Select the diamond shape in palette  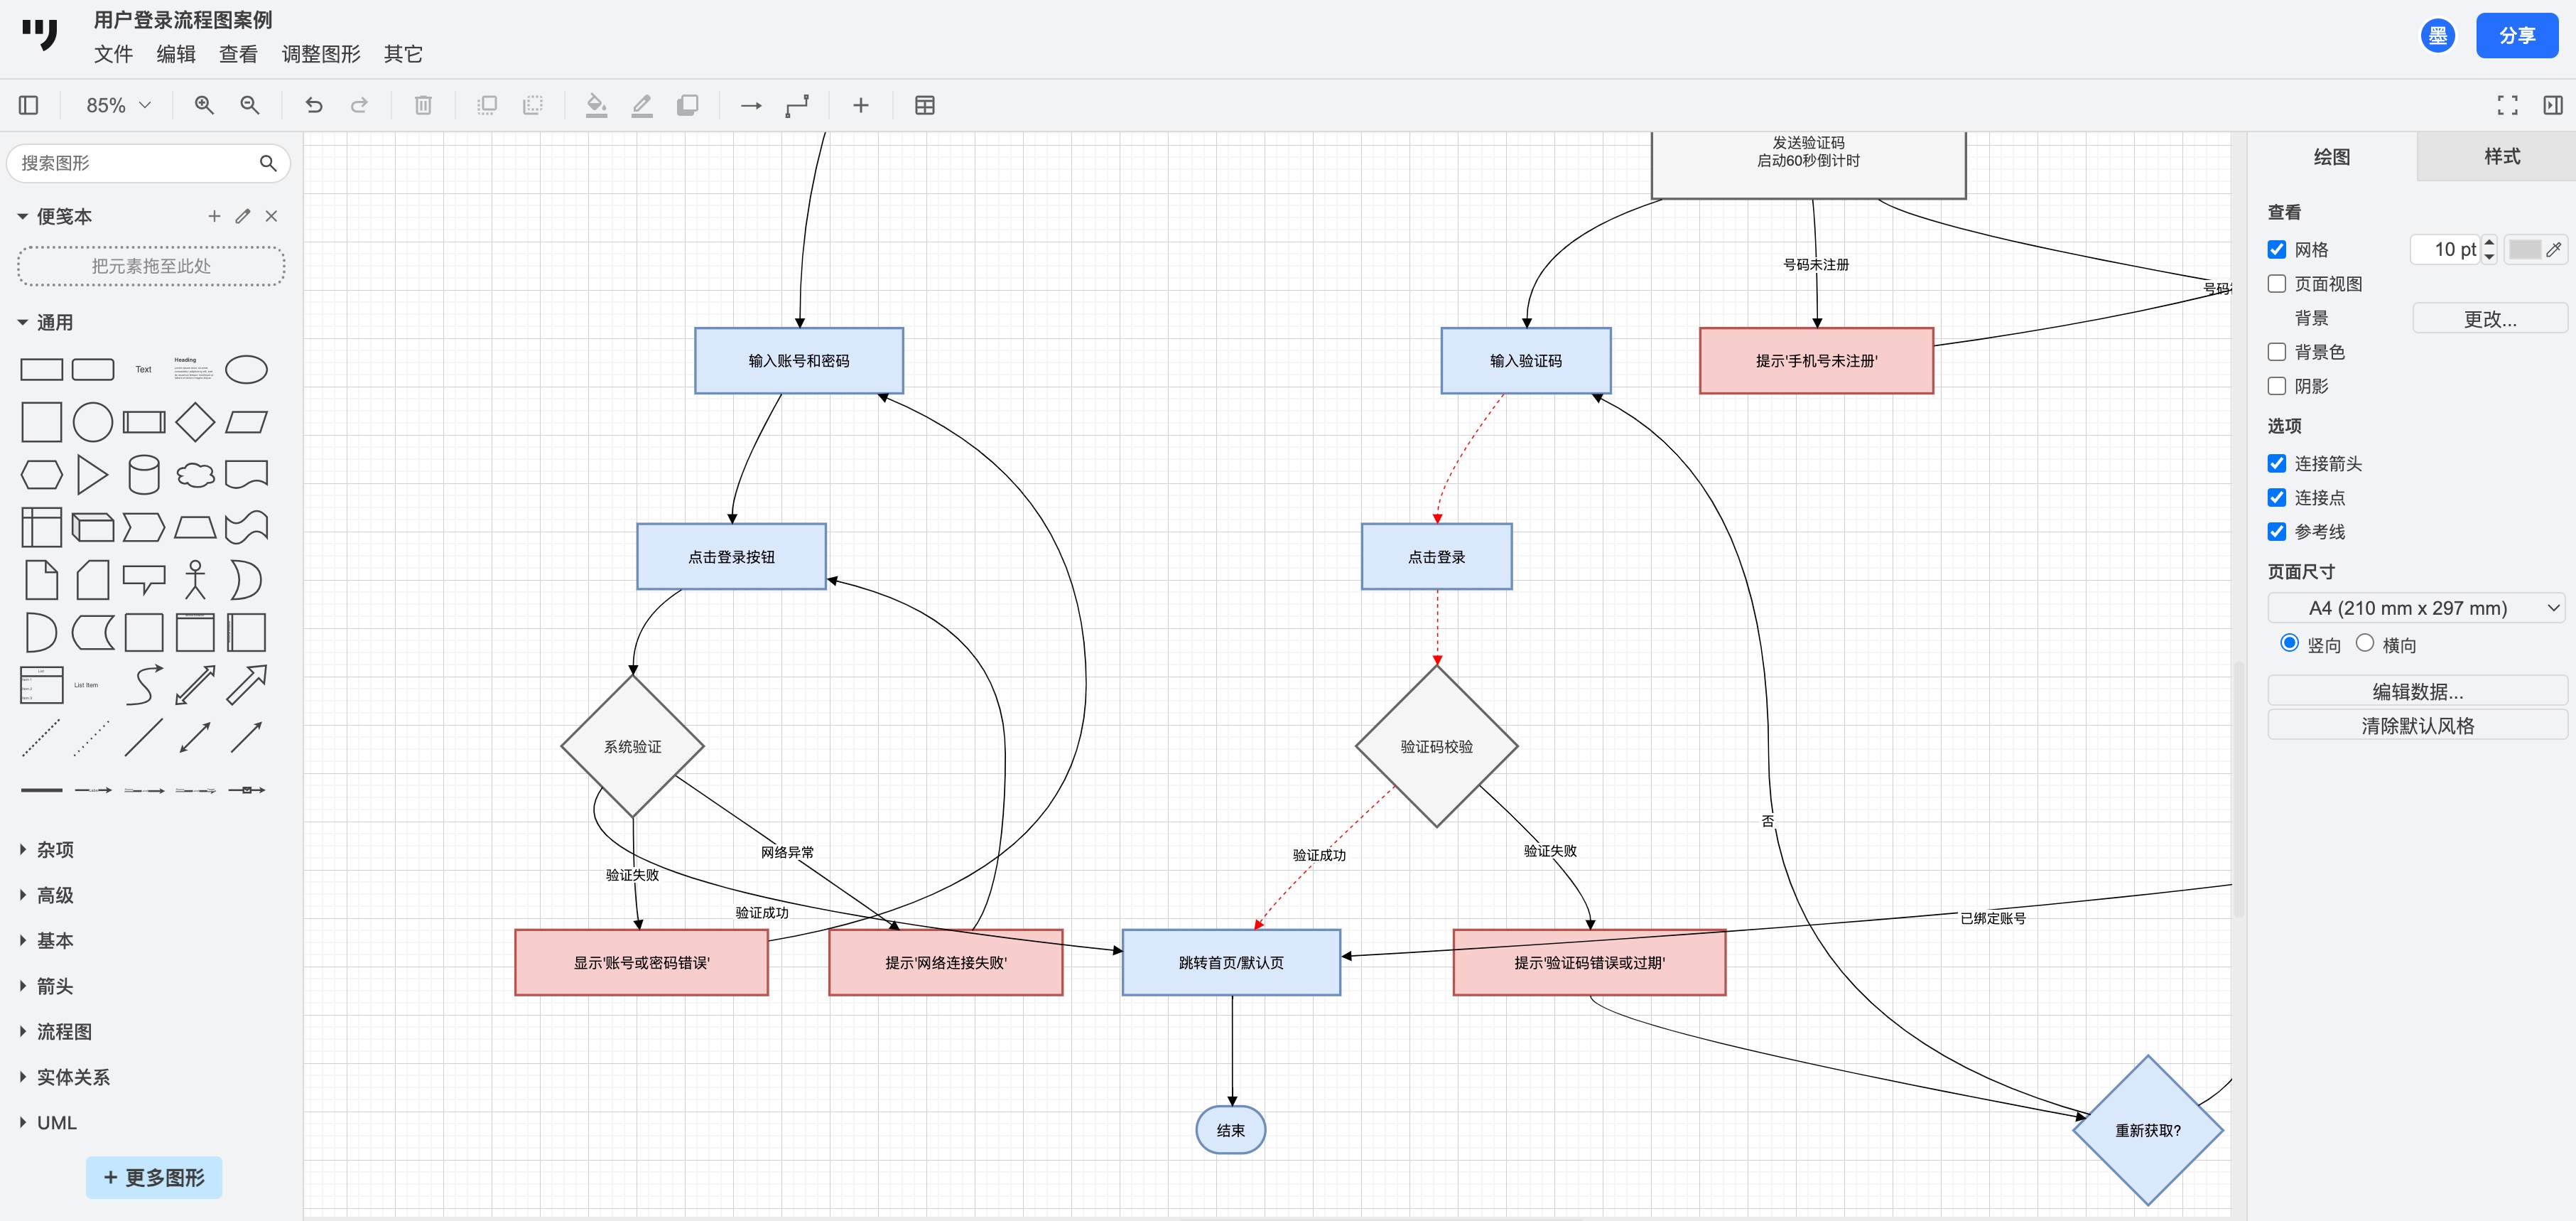click(195, 422)
